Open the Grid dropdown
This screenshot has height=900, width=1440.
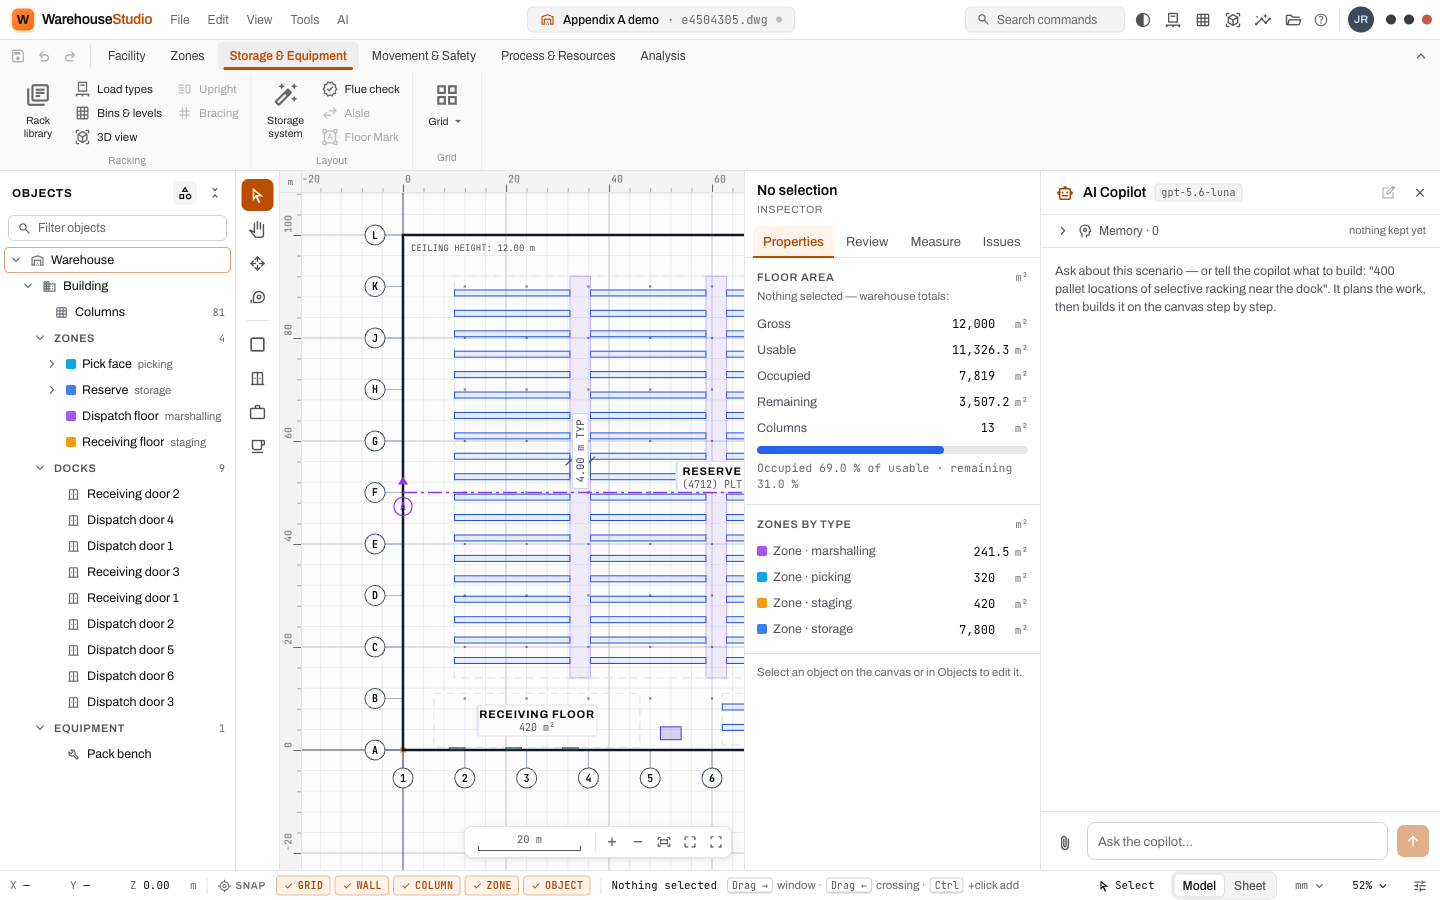point(446,106)
